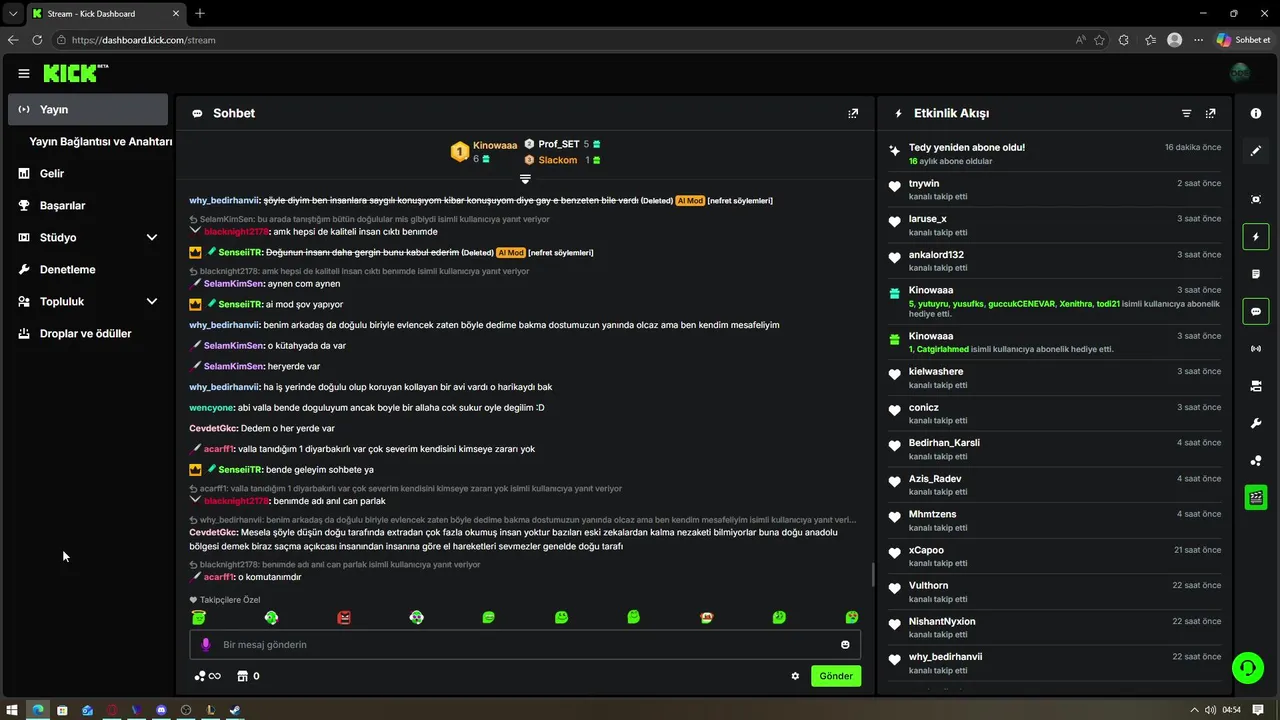Select tnywin follow event

1054,189
